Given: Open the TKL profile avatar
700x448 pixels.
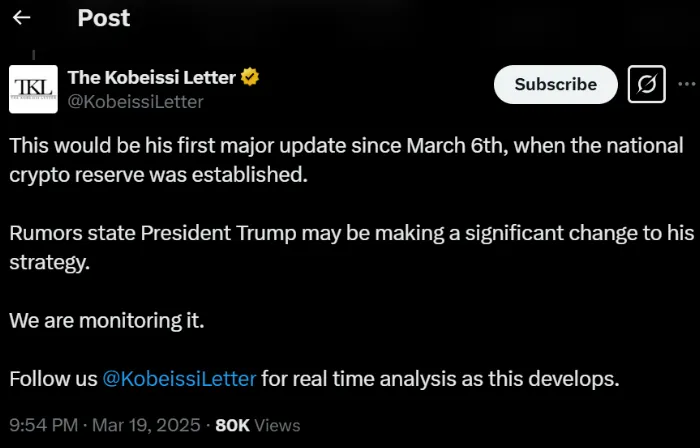Looking at the screenshot, I should click(x=33, y=88).
